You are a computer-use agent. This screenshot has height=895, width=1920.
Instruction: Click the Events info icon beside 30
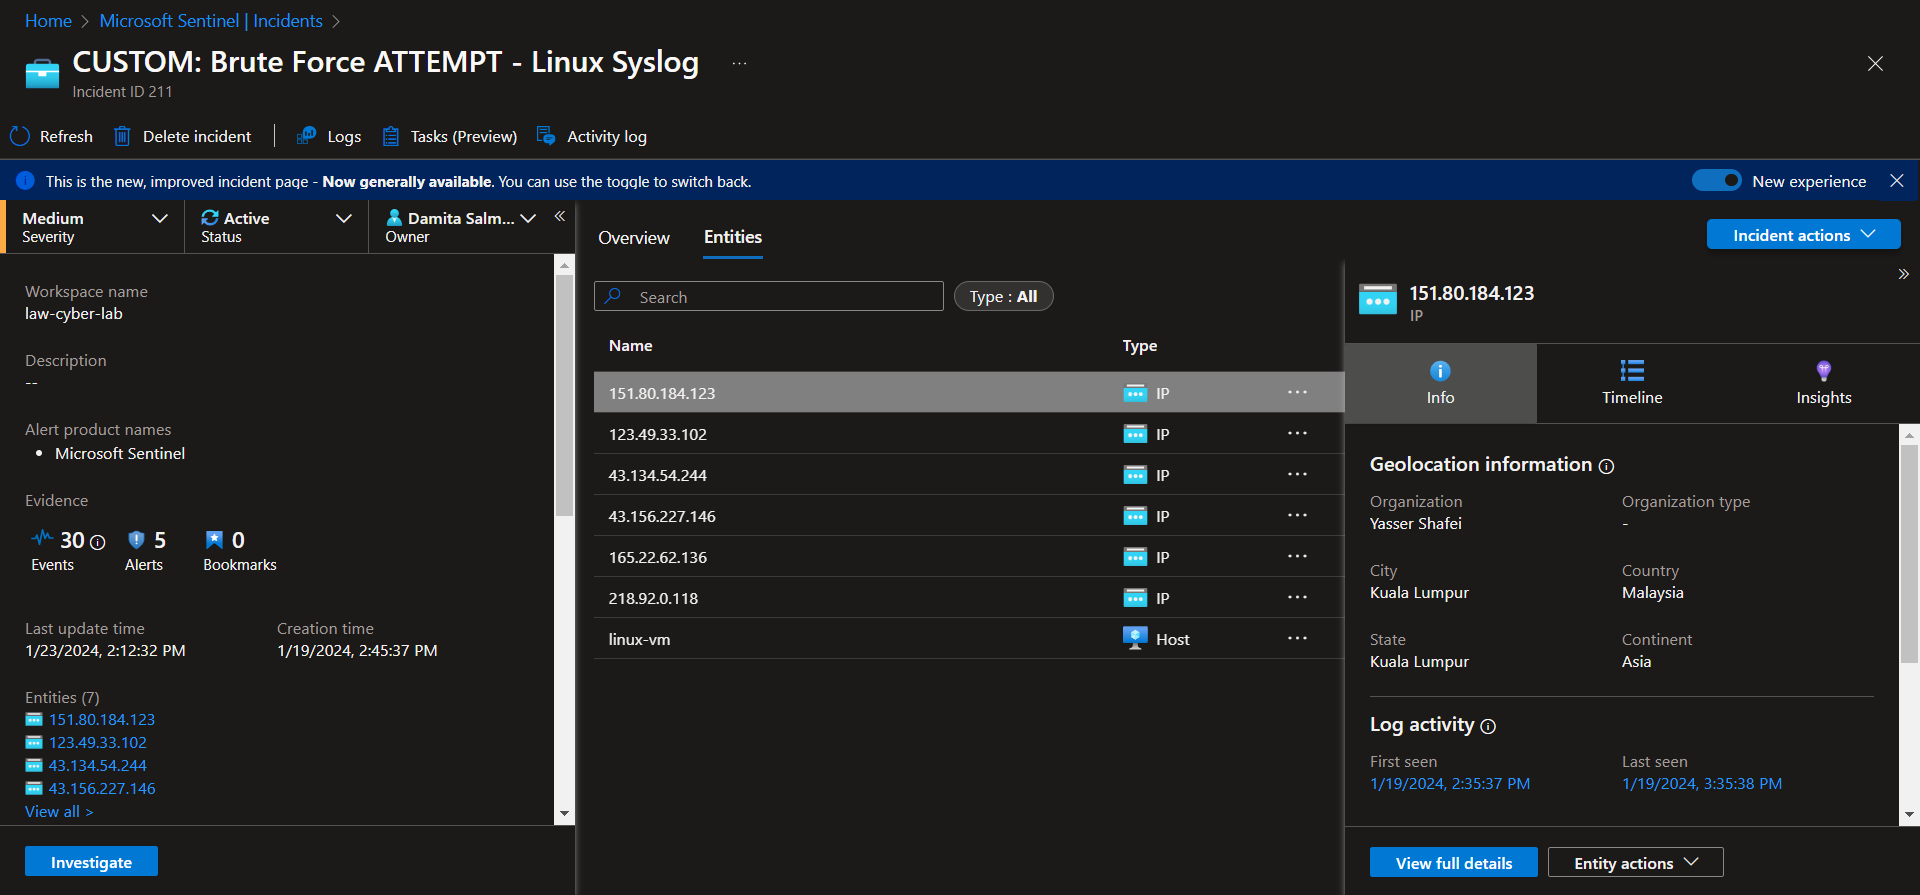[98, 542]
